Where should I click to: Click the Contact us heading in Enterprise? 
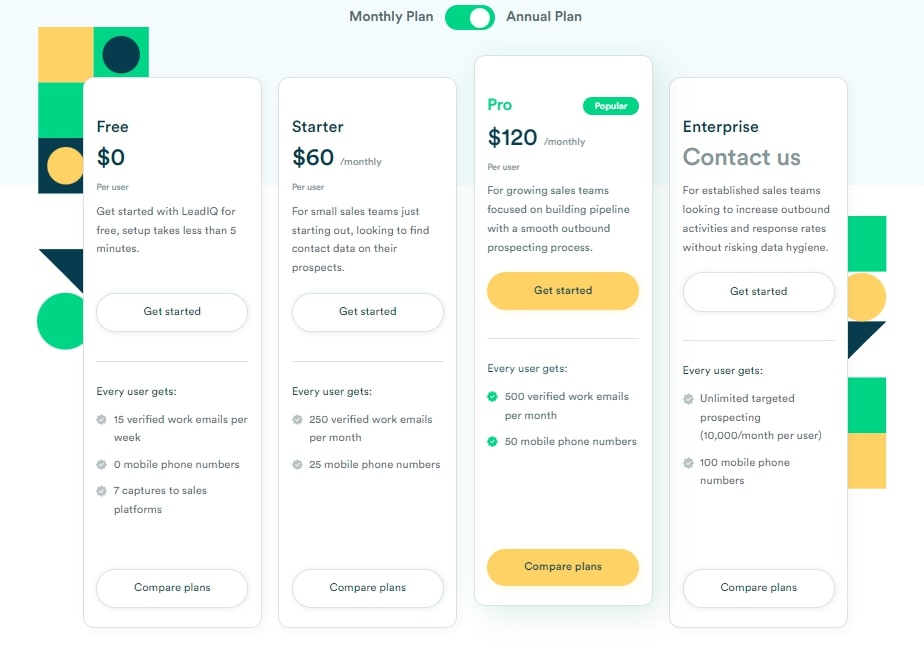(741, 157)
